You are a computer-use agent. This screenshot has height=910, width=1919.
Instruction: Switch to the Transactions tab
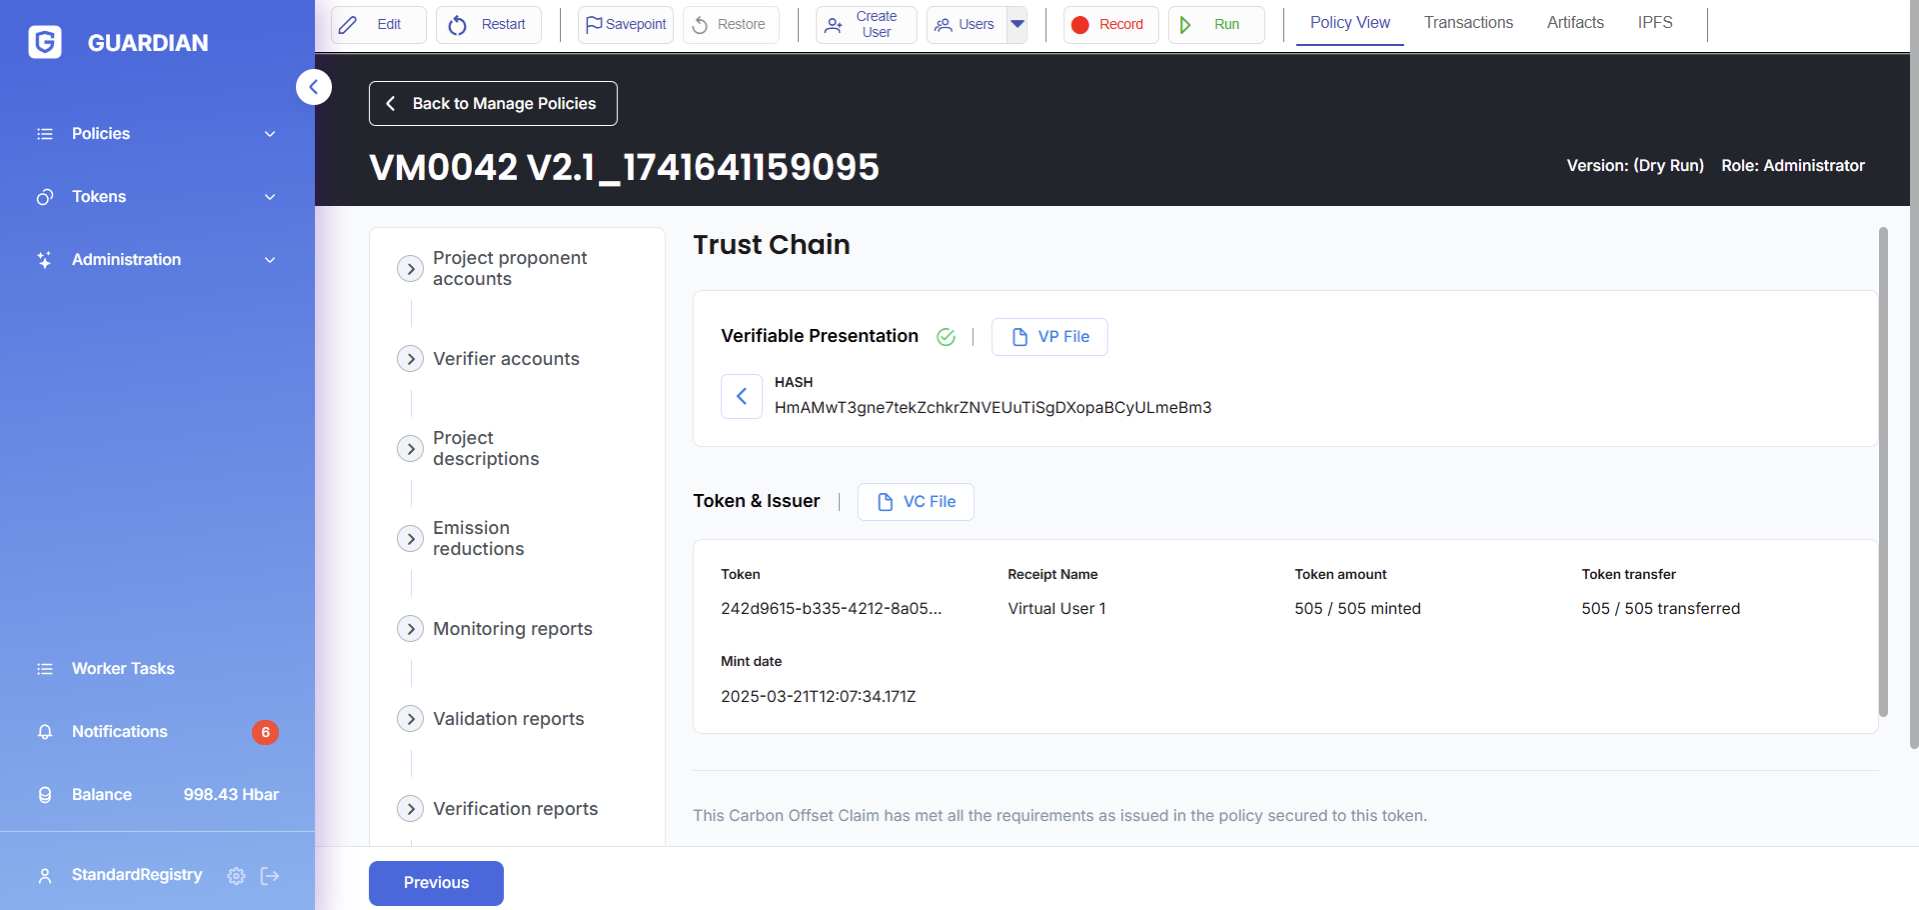pyautogui.click(x=1468, y=23)
